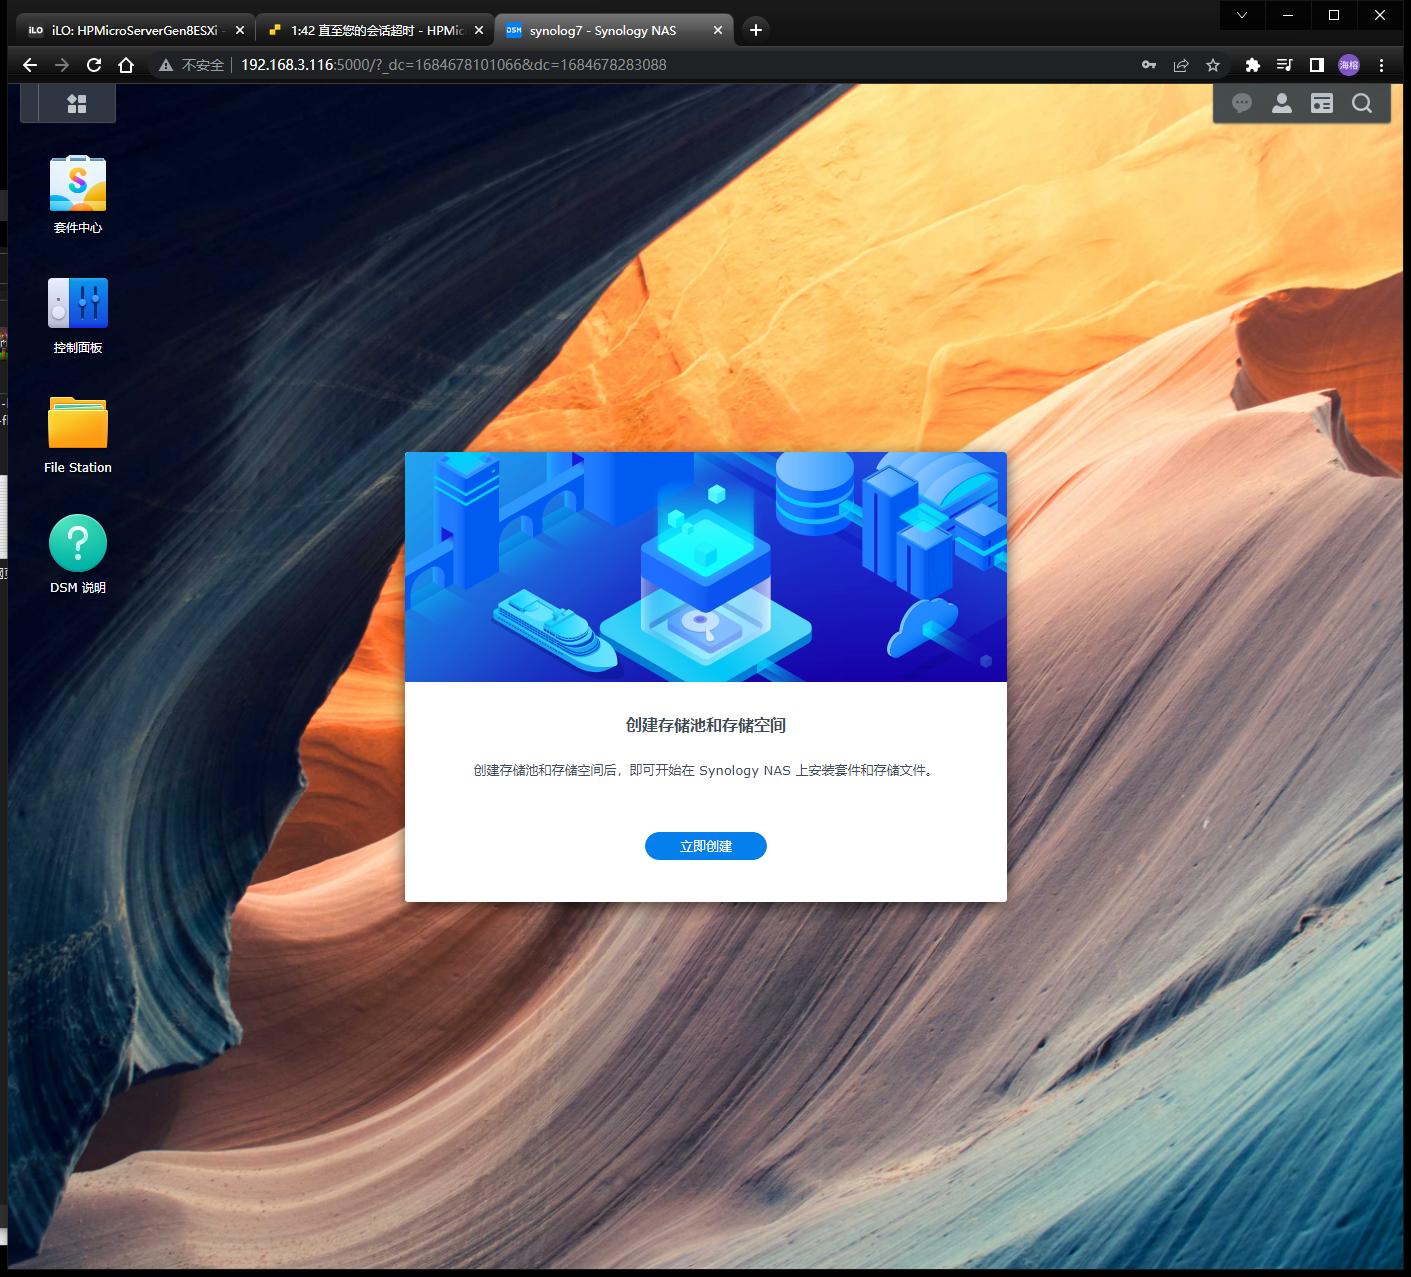
Task: Click the storage pool illustration banner
Action: (x=706, y=567)
